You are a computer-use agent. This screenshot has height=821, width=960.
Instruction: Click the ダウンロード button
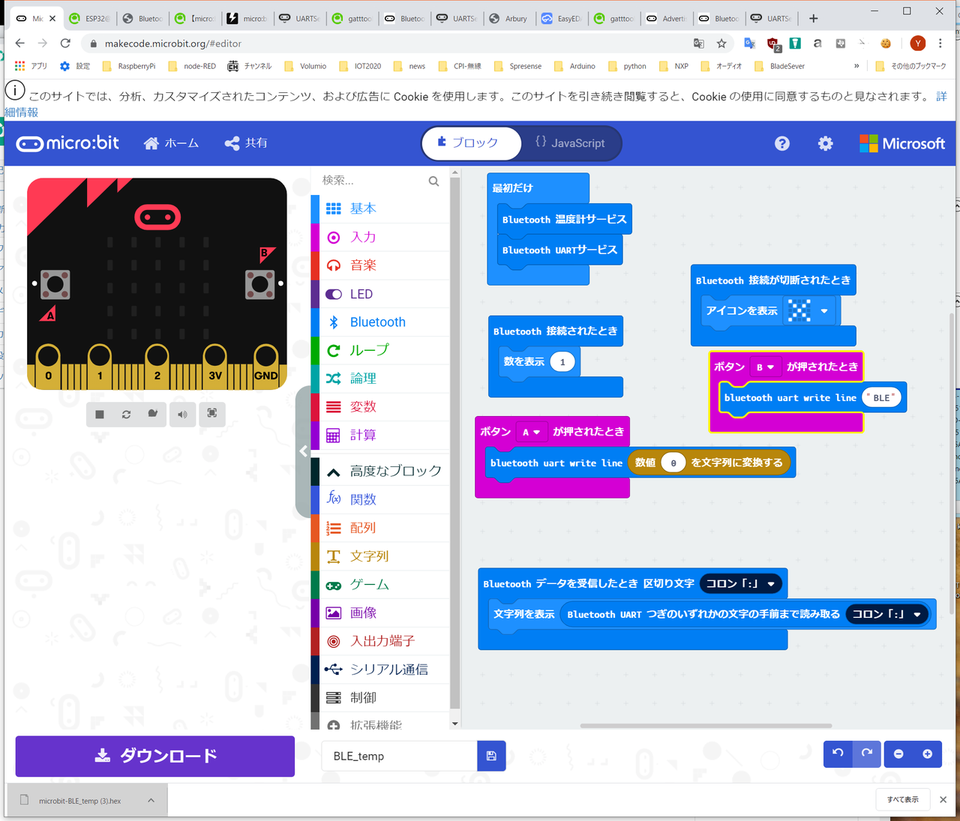coord(155,756)
